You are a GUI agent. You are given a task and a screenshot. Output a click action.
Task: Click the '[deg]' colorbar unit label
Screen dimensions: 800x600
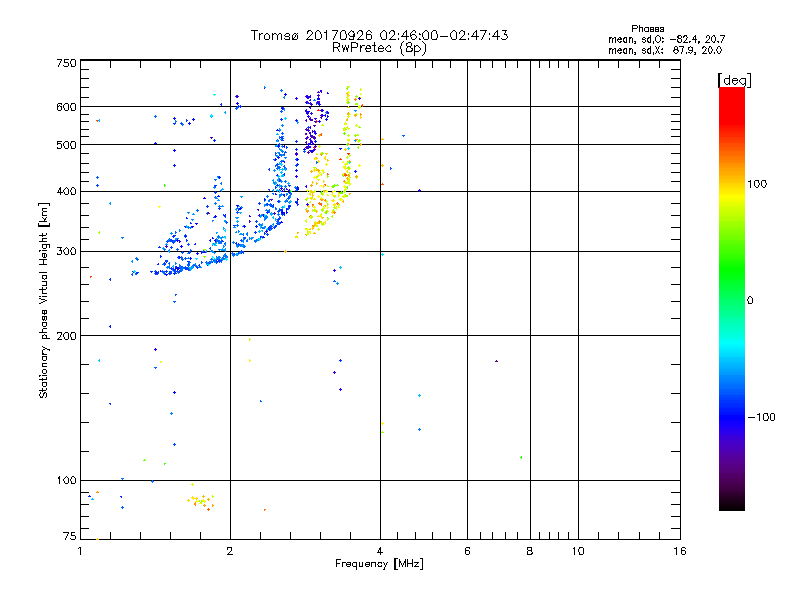(734, 80)
